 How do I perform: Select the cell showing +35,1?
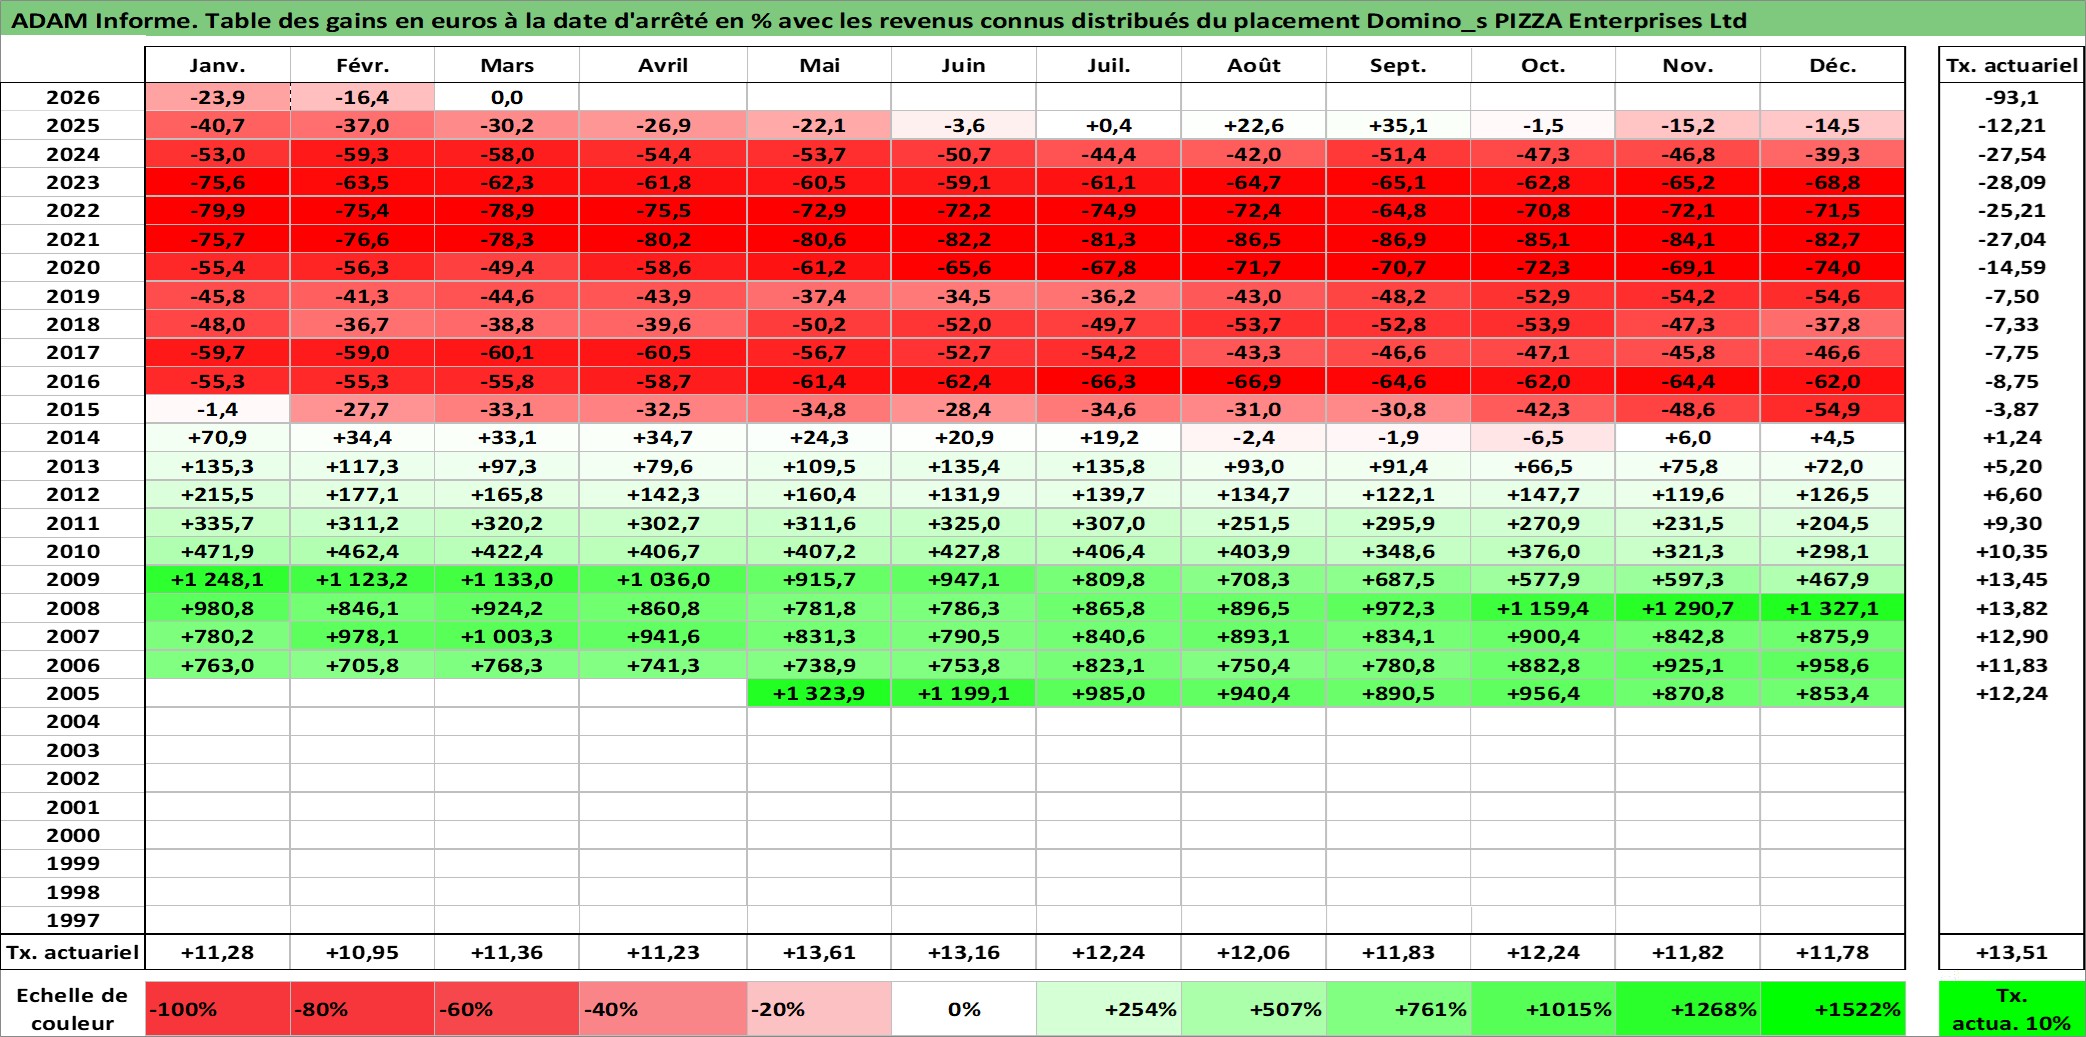tap(1399, 125)
